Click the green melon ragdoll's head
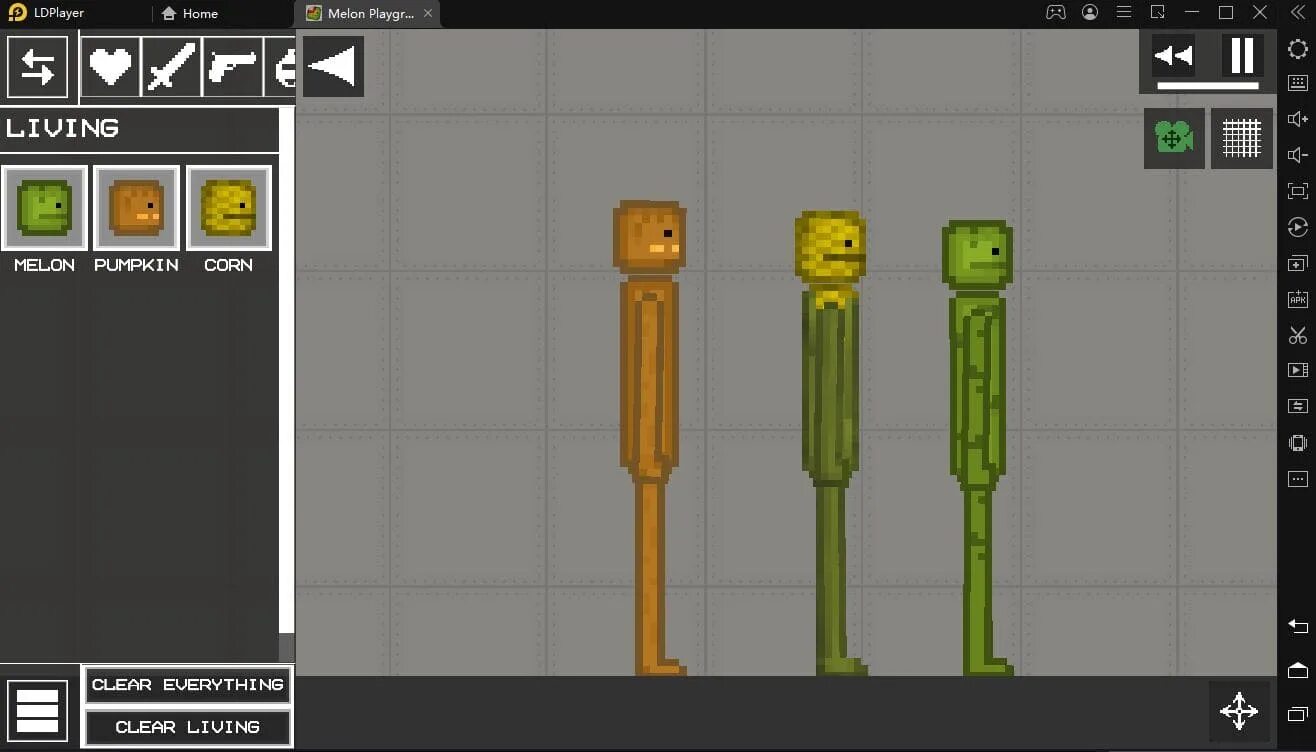 point(977,255)
